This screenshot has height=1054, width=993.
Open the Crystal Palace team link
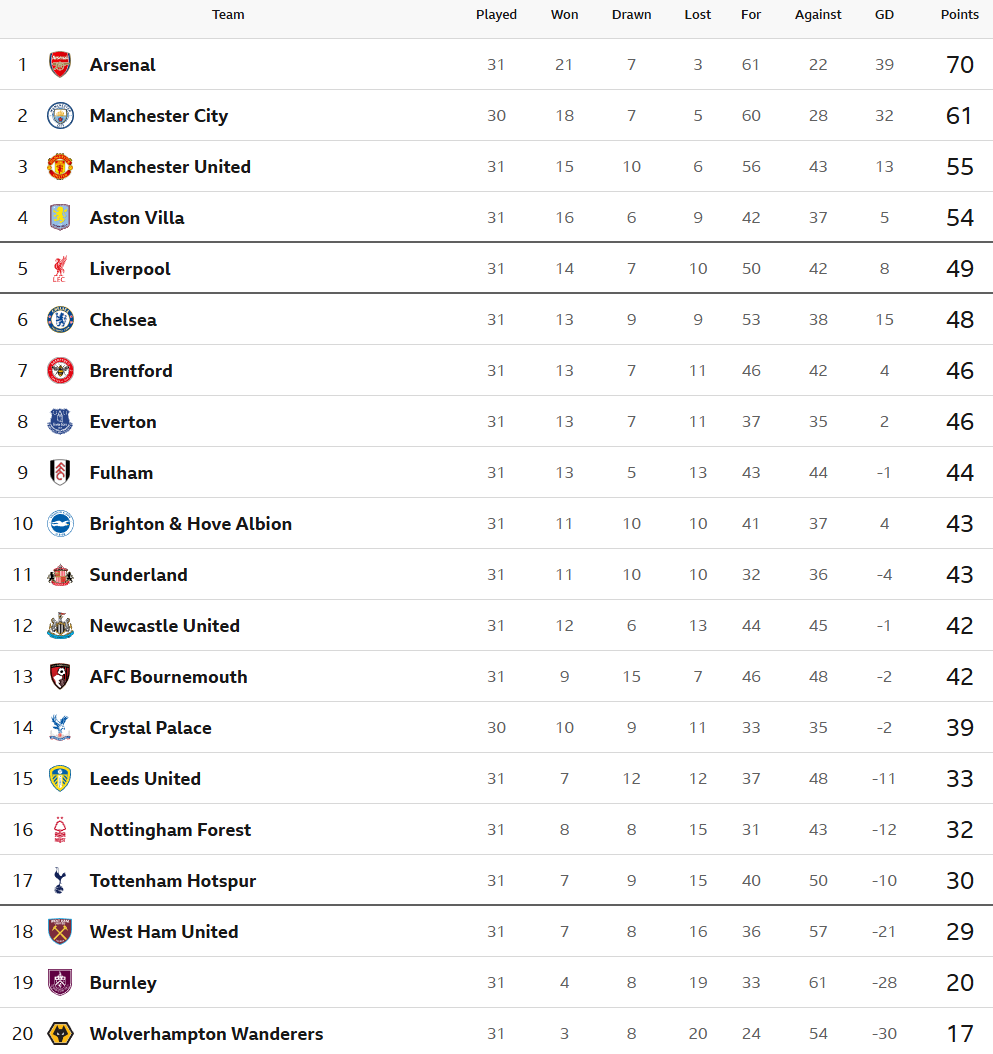coord(150,728)
